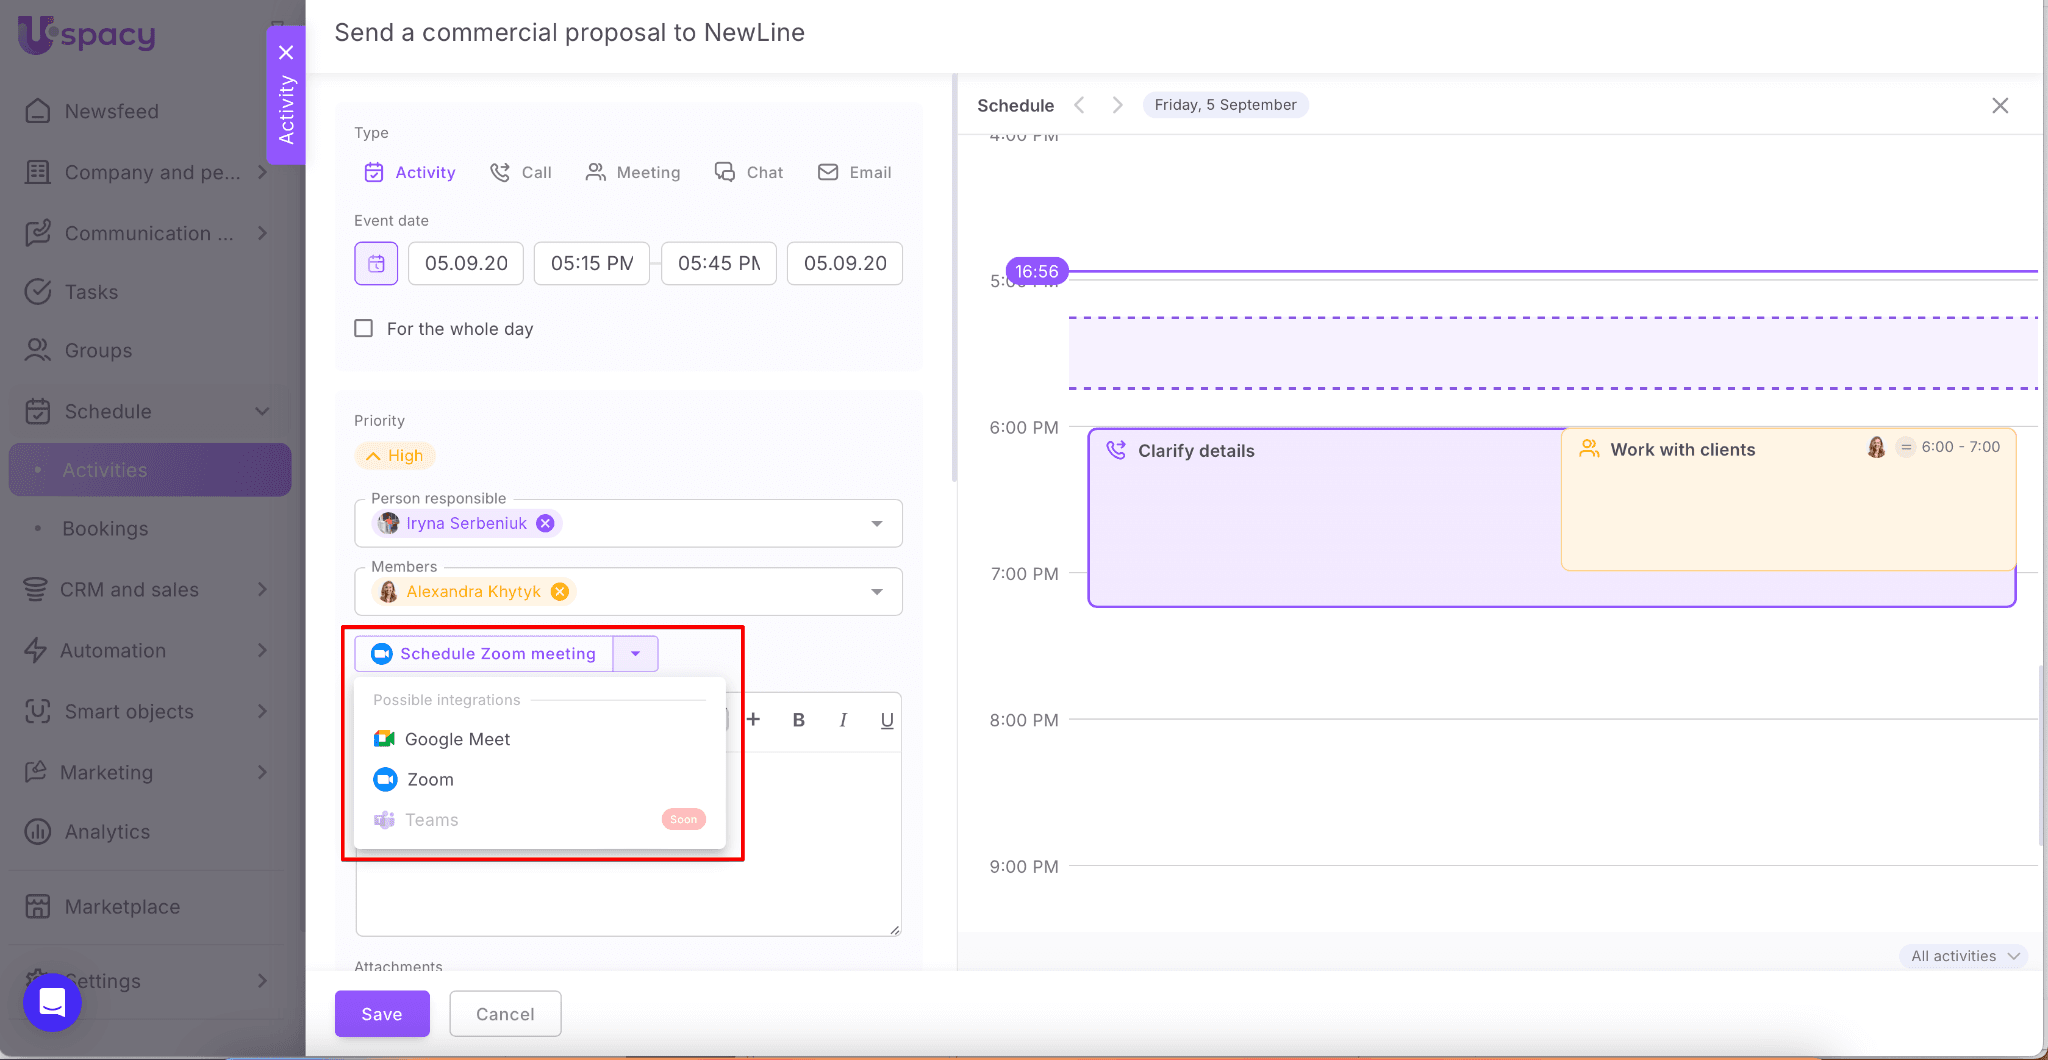Collapse the Zoom meeting integrations dropdown arrow
2048x1060 pixels.
(635, 654)
